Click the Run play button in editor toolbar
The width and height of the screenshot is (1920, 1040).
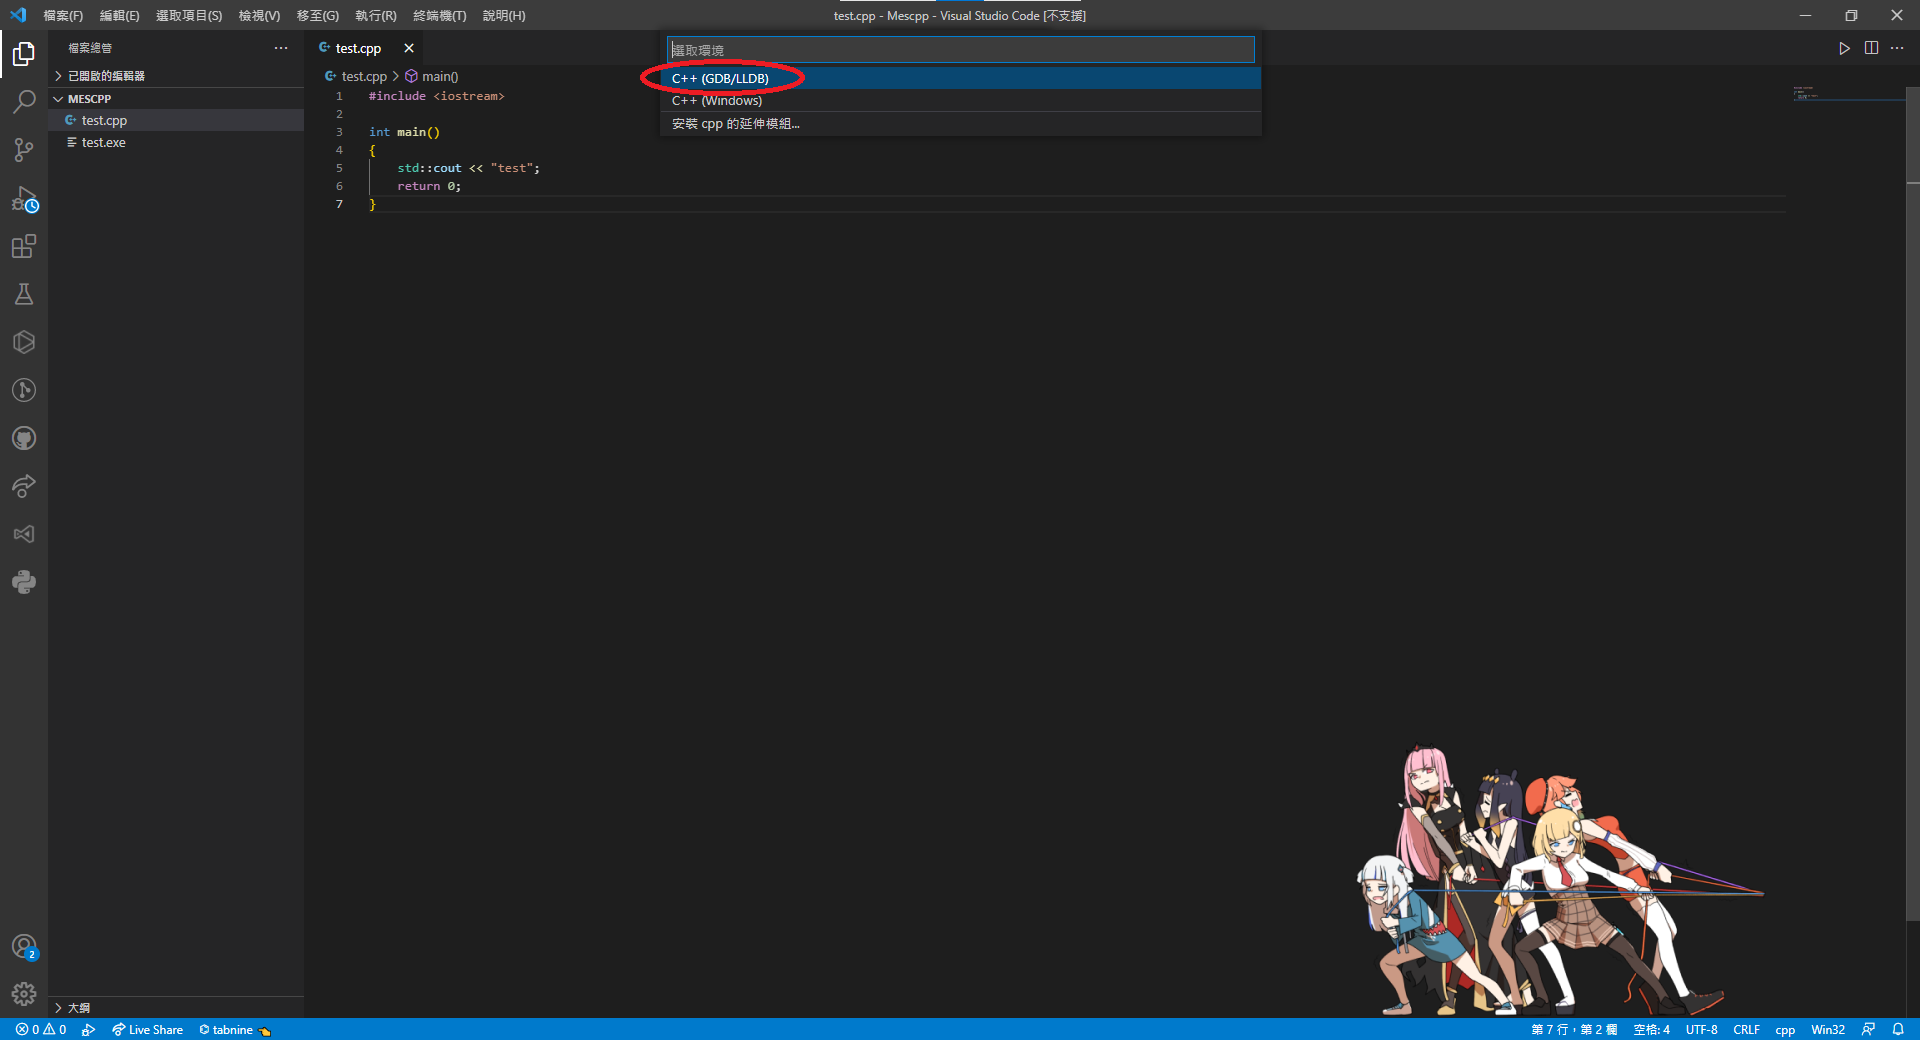pos(1844,48)
